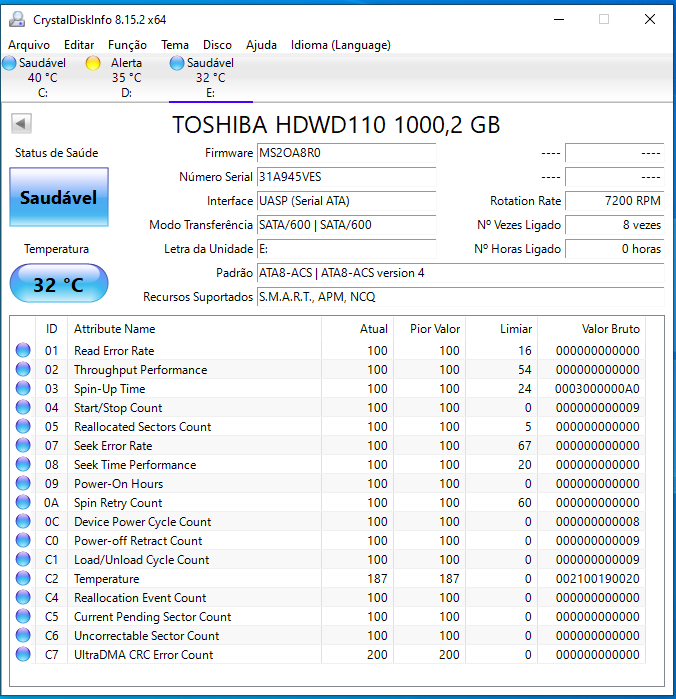Viewport: 676px width, 699px height.
Task: Open the Arquivo menu
Action: tap(29, 45)
